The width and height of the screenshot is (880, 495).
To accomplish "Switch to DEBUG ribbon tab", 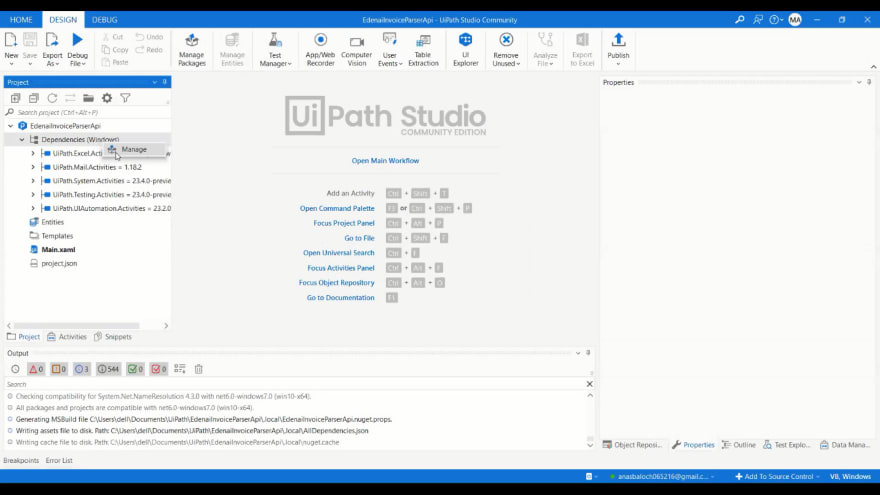I will (x=104, y=20).
